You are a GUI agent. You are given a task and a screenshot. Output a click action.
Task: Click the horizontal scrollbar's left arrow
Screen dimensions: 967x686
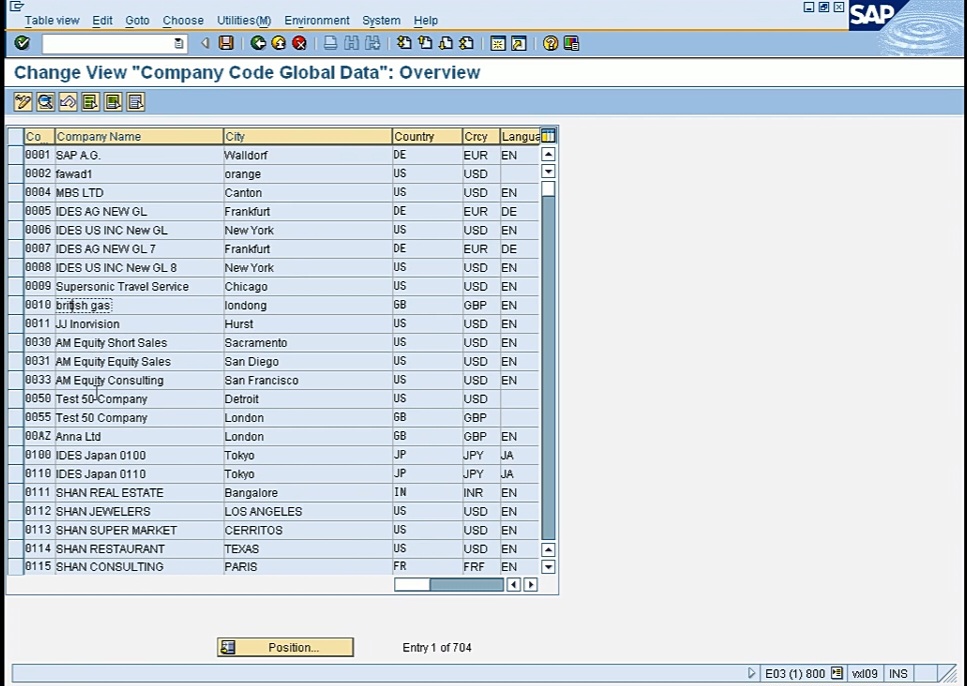click(514, 584)
